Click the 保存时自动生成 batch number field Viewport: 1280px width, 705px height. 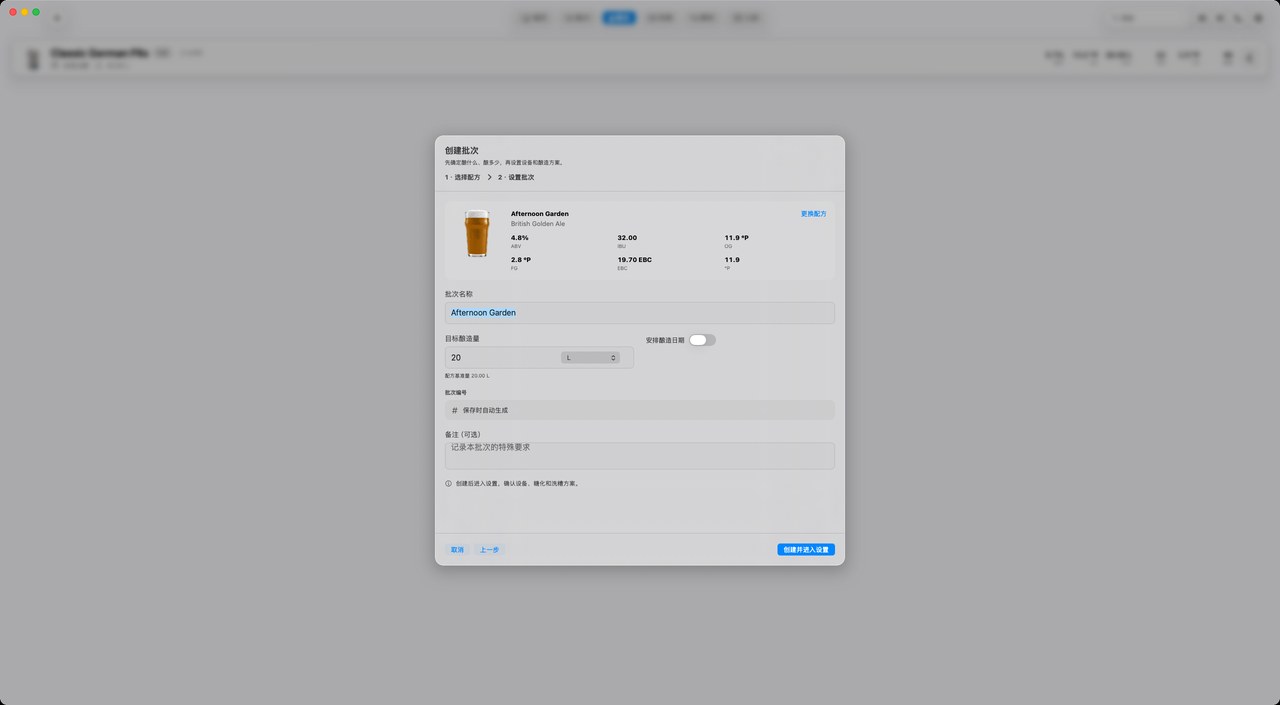(640, 410)
